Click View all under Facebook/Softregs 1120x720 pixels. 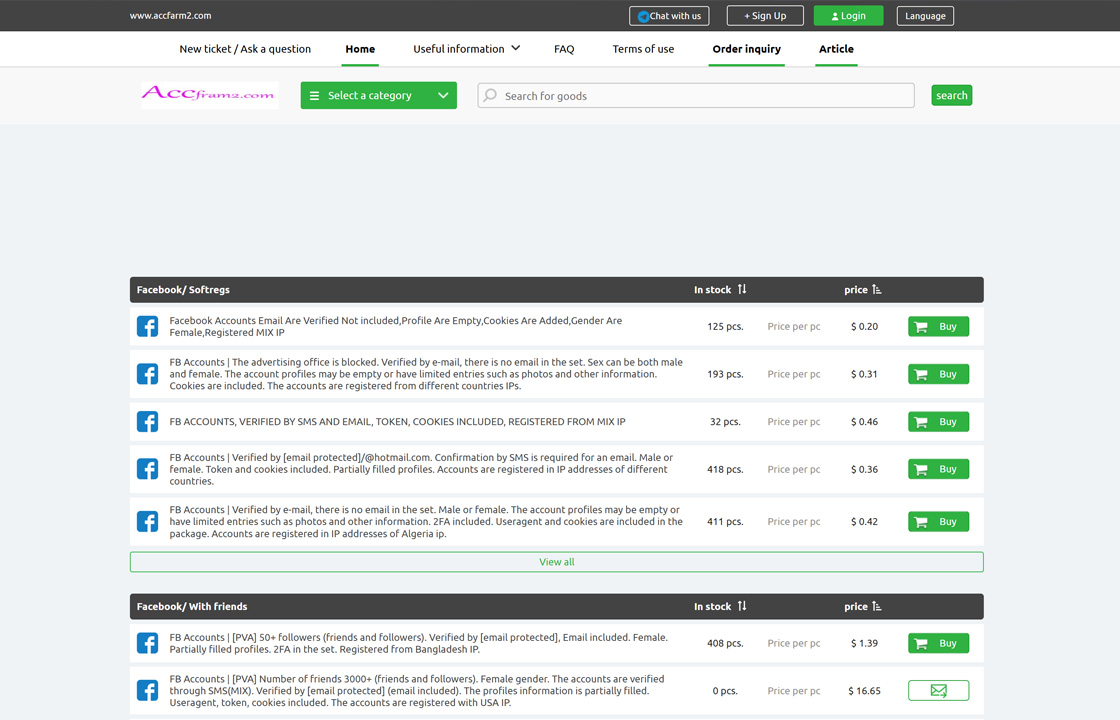click(x=556, y=561)
